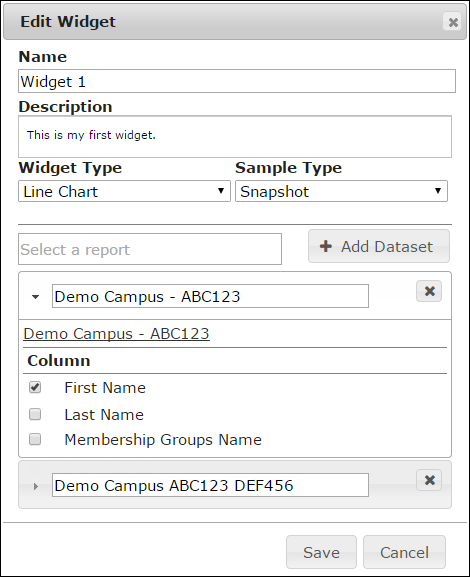This screenshot has height=577, width=470.
Task: Check the Last Name column checkbox
Action: pyautogui.click(x=35, y=414)
